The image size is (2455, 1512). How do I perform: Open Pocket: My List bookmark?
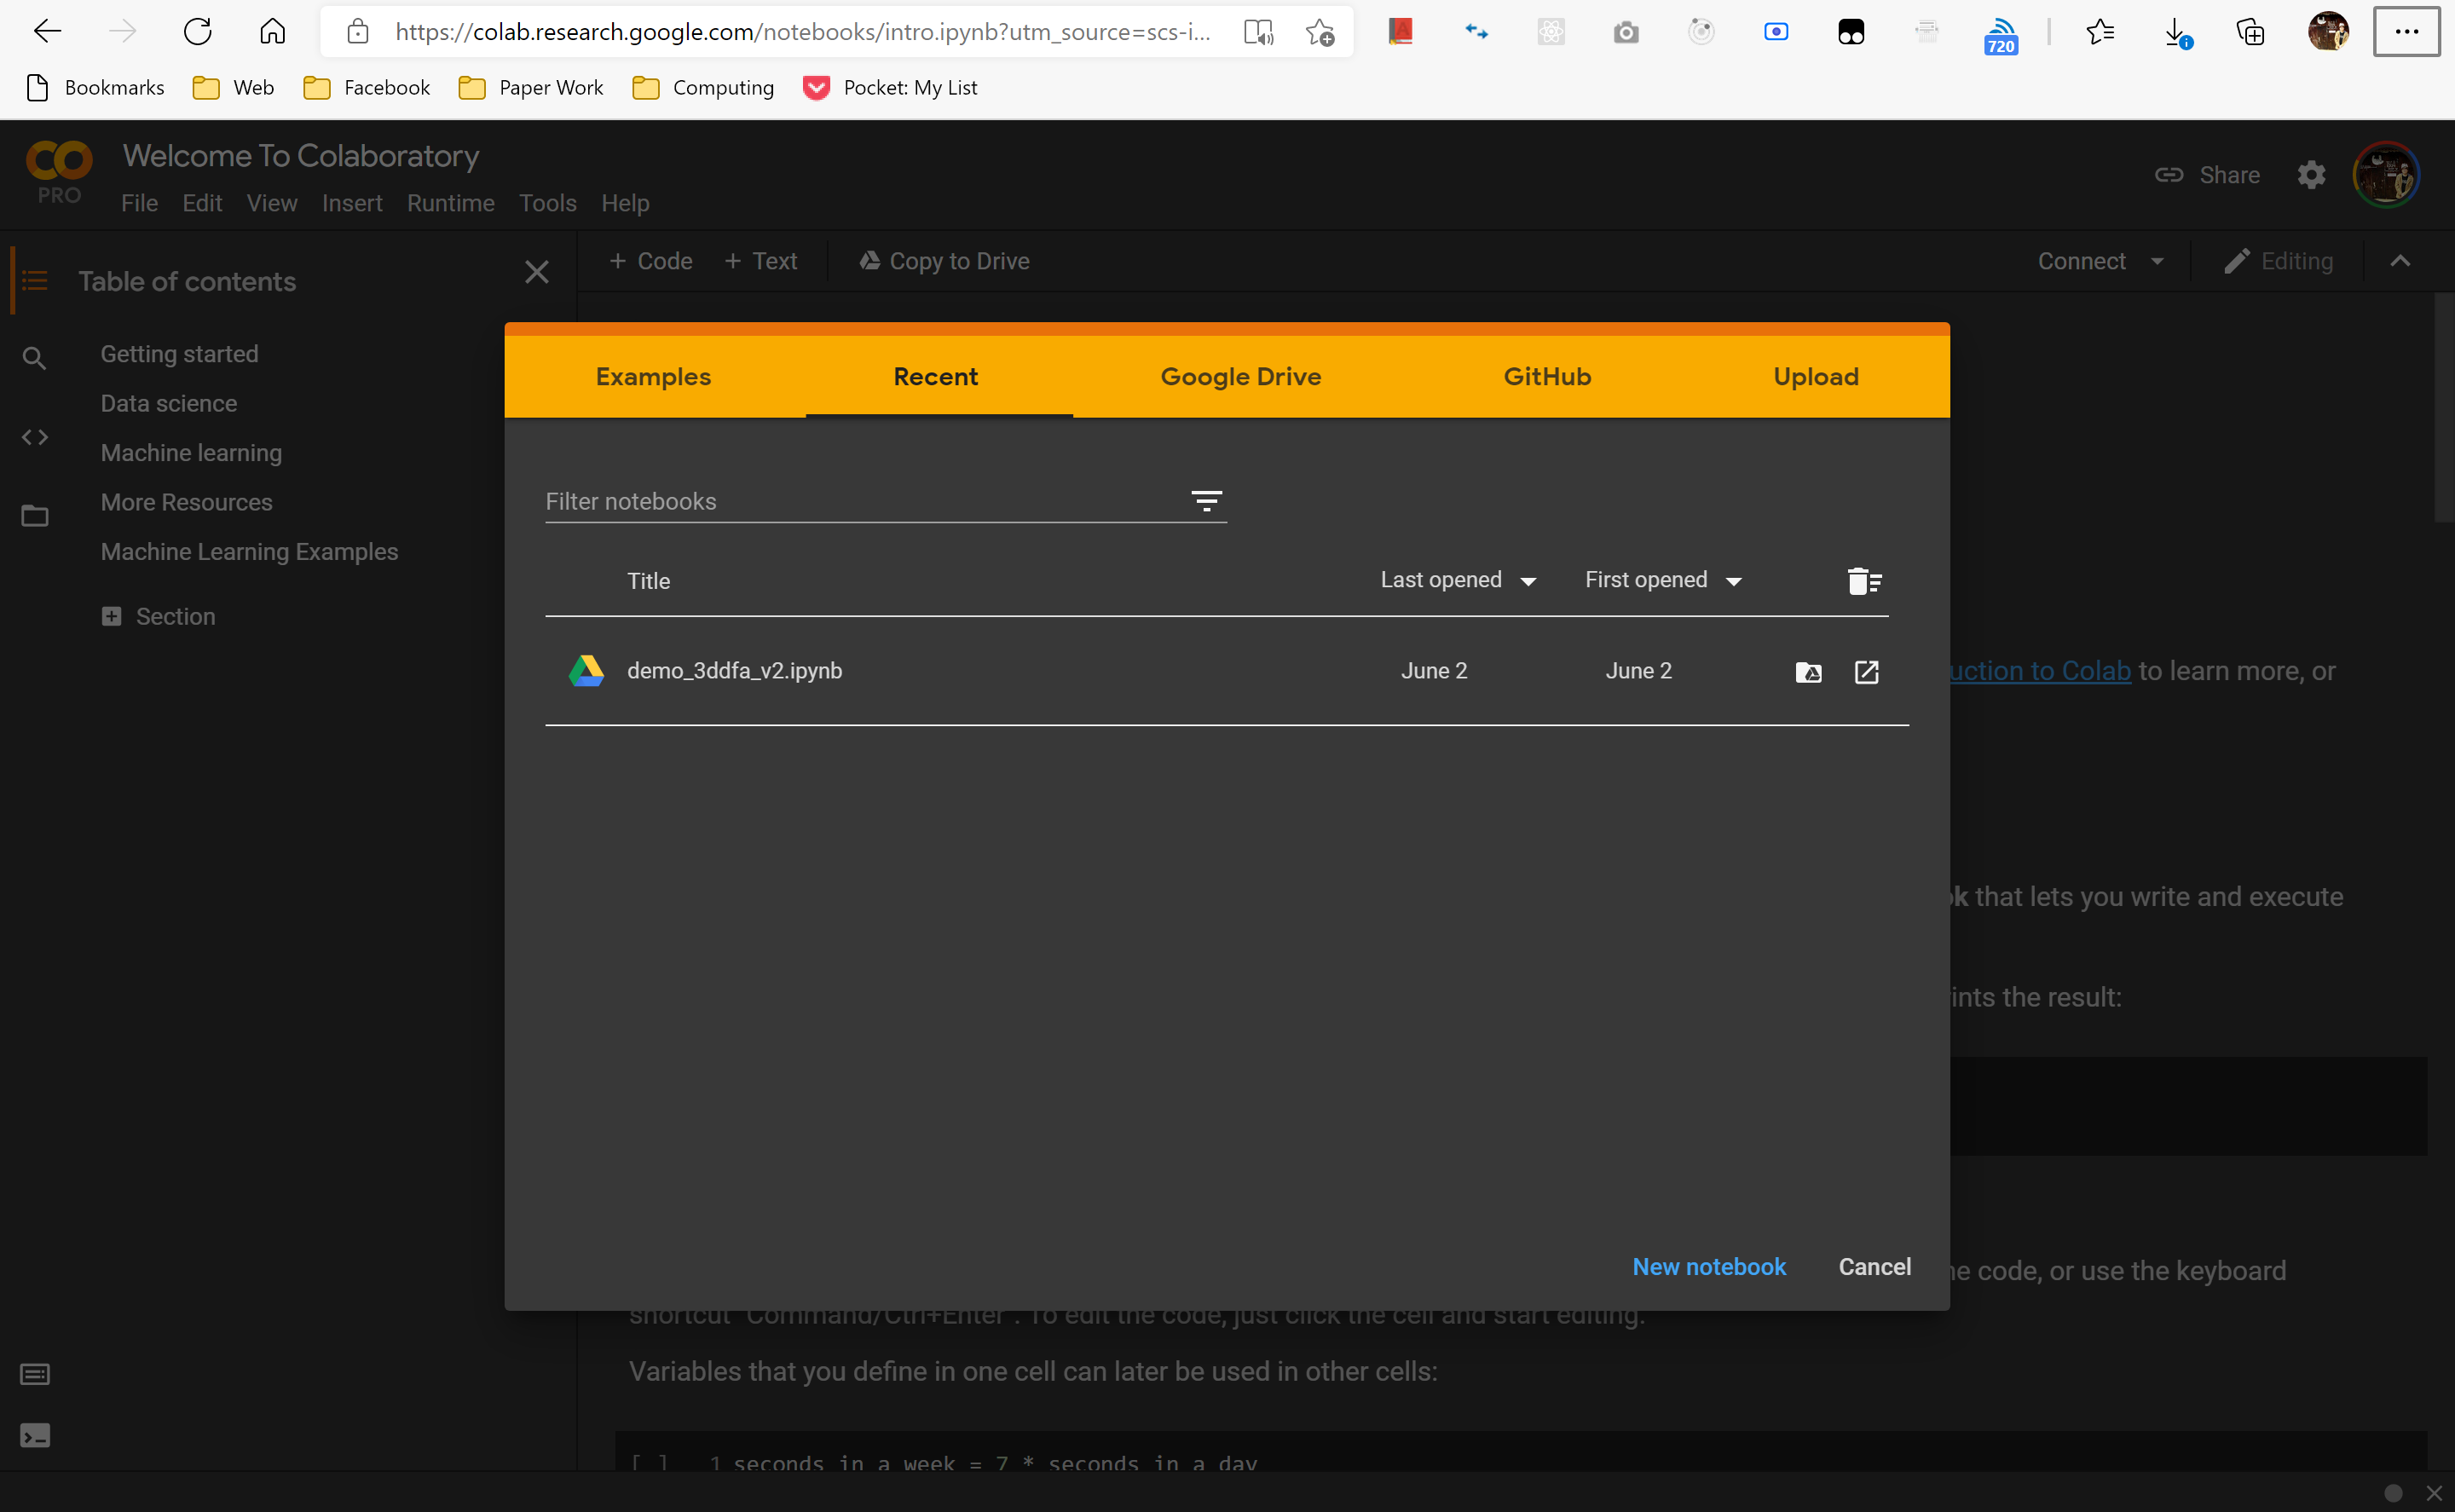[x=890, y=87]
